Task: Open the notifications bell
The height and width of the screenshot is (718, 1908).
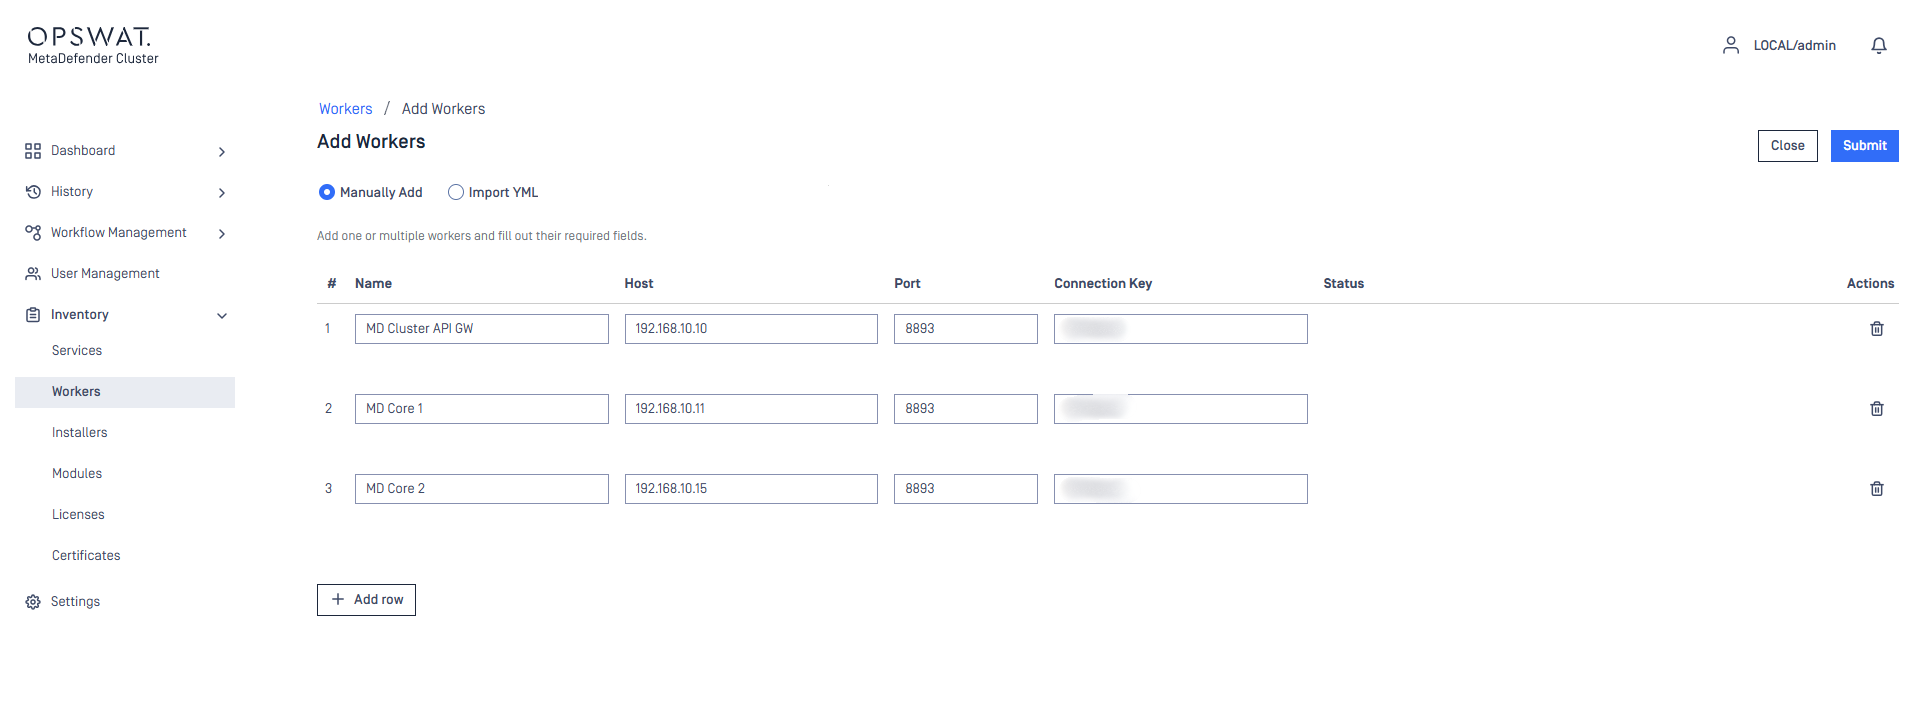Action: [x=1878, y=46]
